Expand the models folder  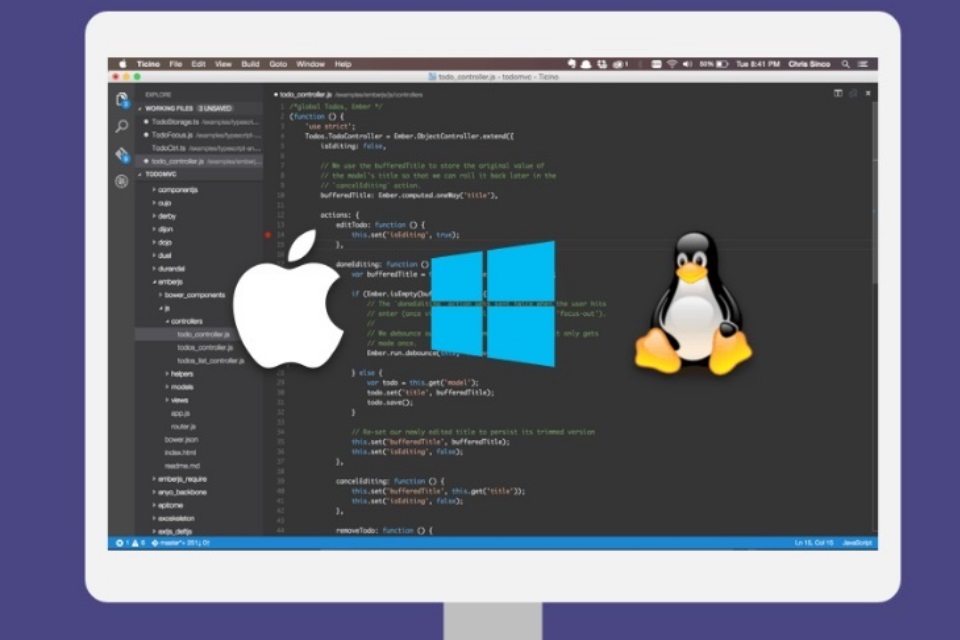tap(181, 387)
